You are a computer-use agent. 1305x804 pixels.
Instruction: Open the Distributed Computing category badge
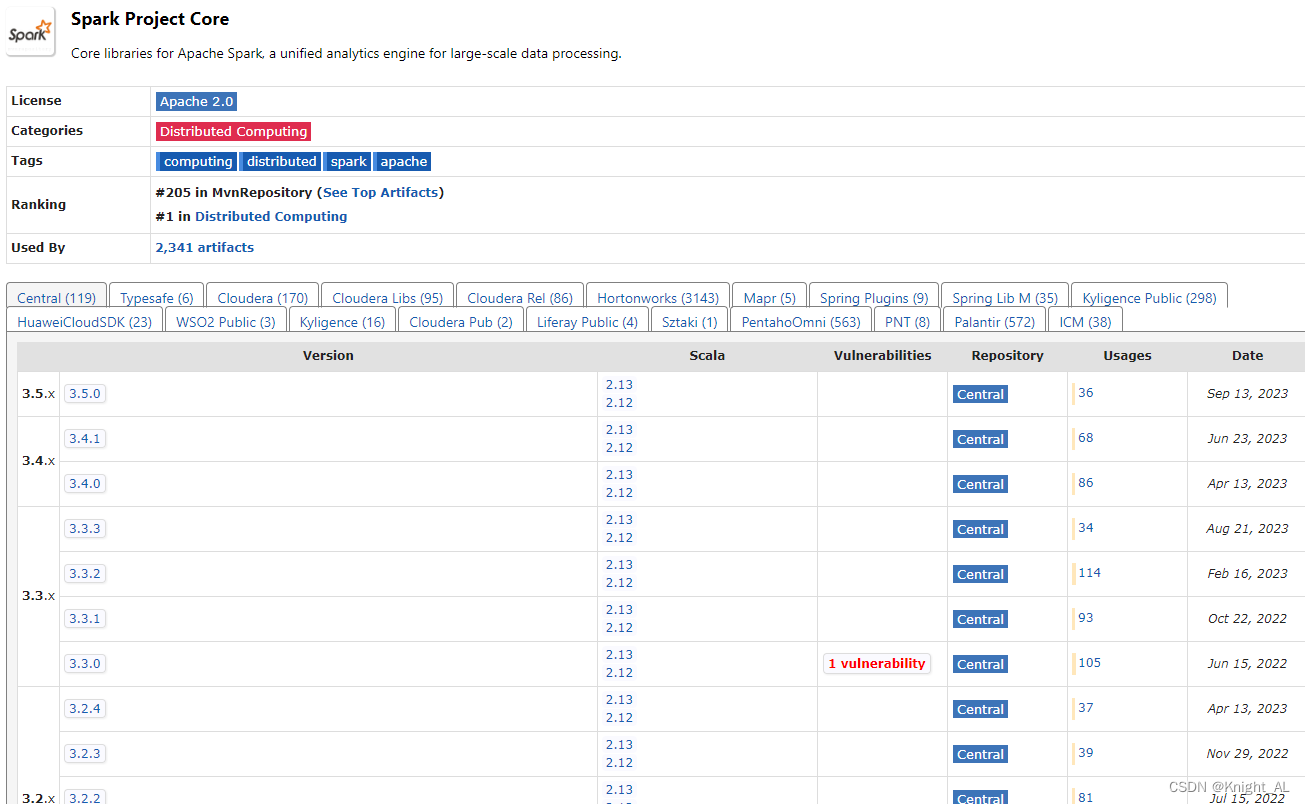pyautogui.click(x=233, y=131)
